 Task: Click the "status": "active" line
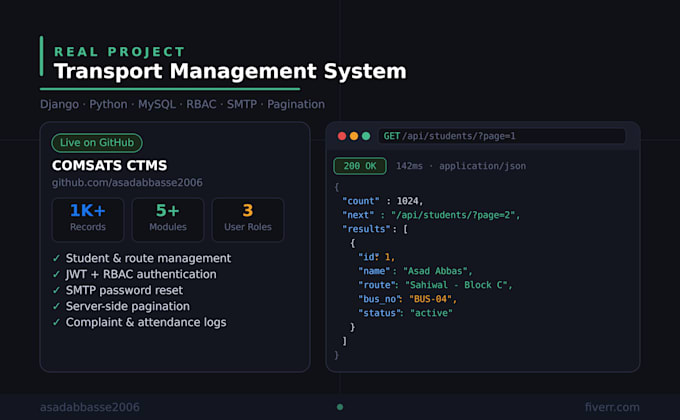point(405,313)
